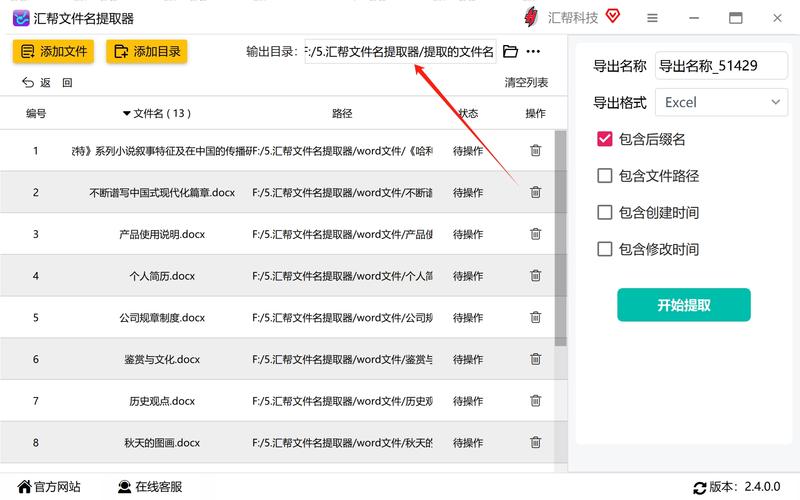Delete 公司规章制度.docx with the trash icon
The width and height of the screenshot is (800, 500).
coord(535,317)
